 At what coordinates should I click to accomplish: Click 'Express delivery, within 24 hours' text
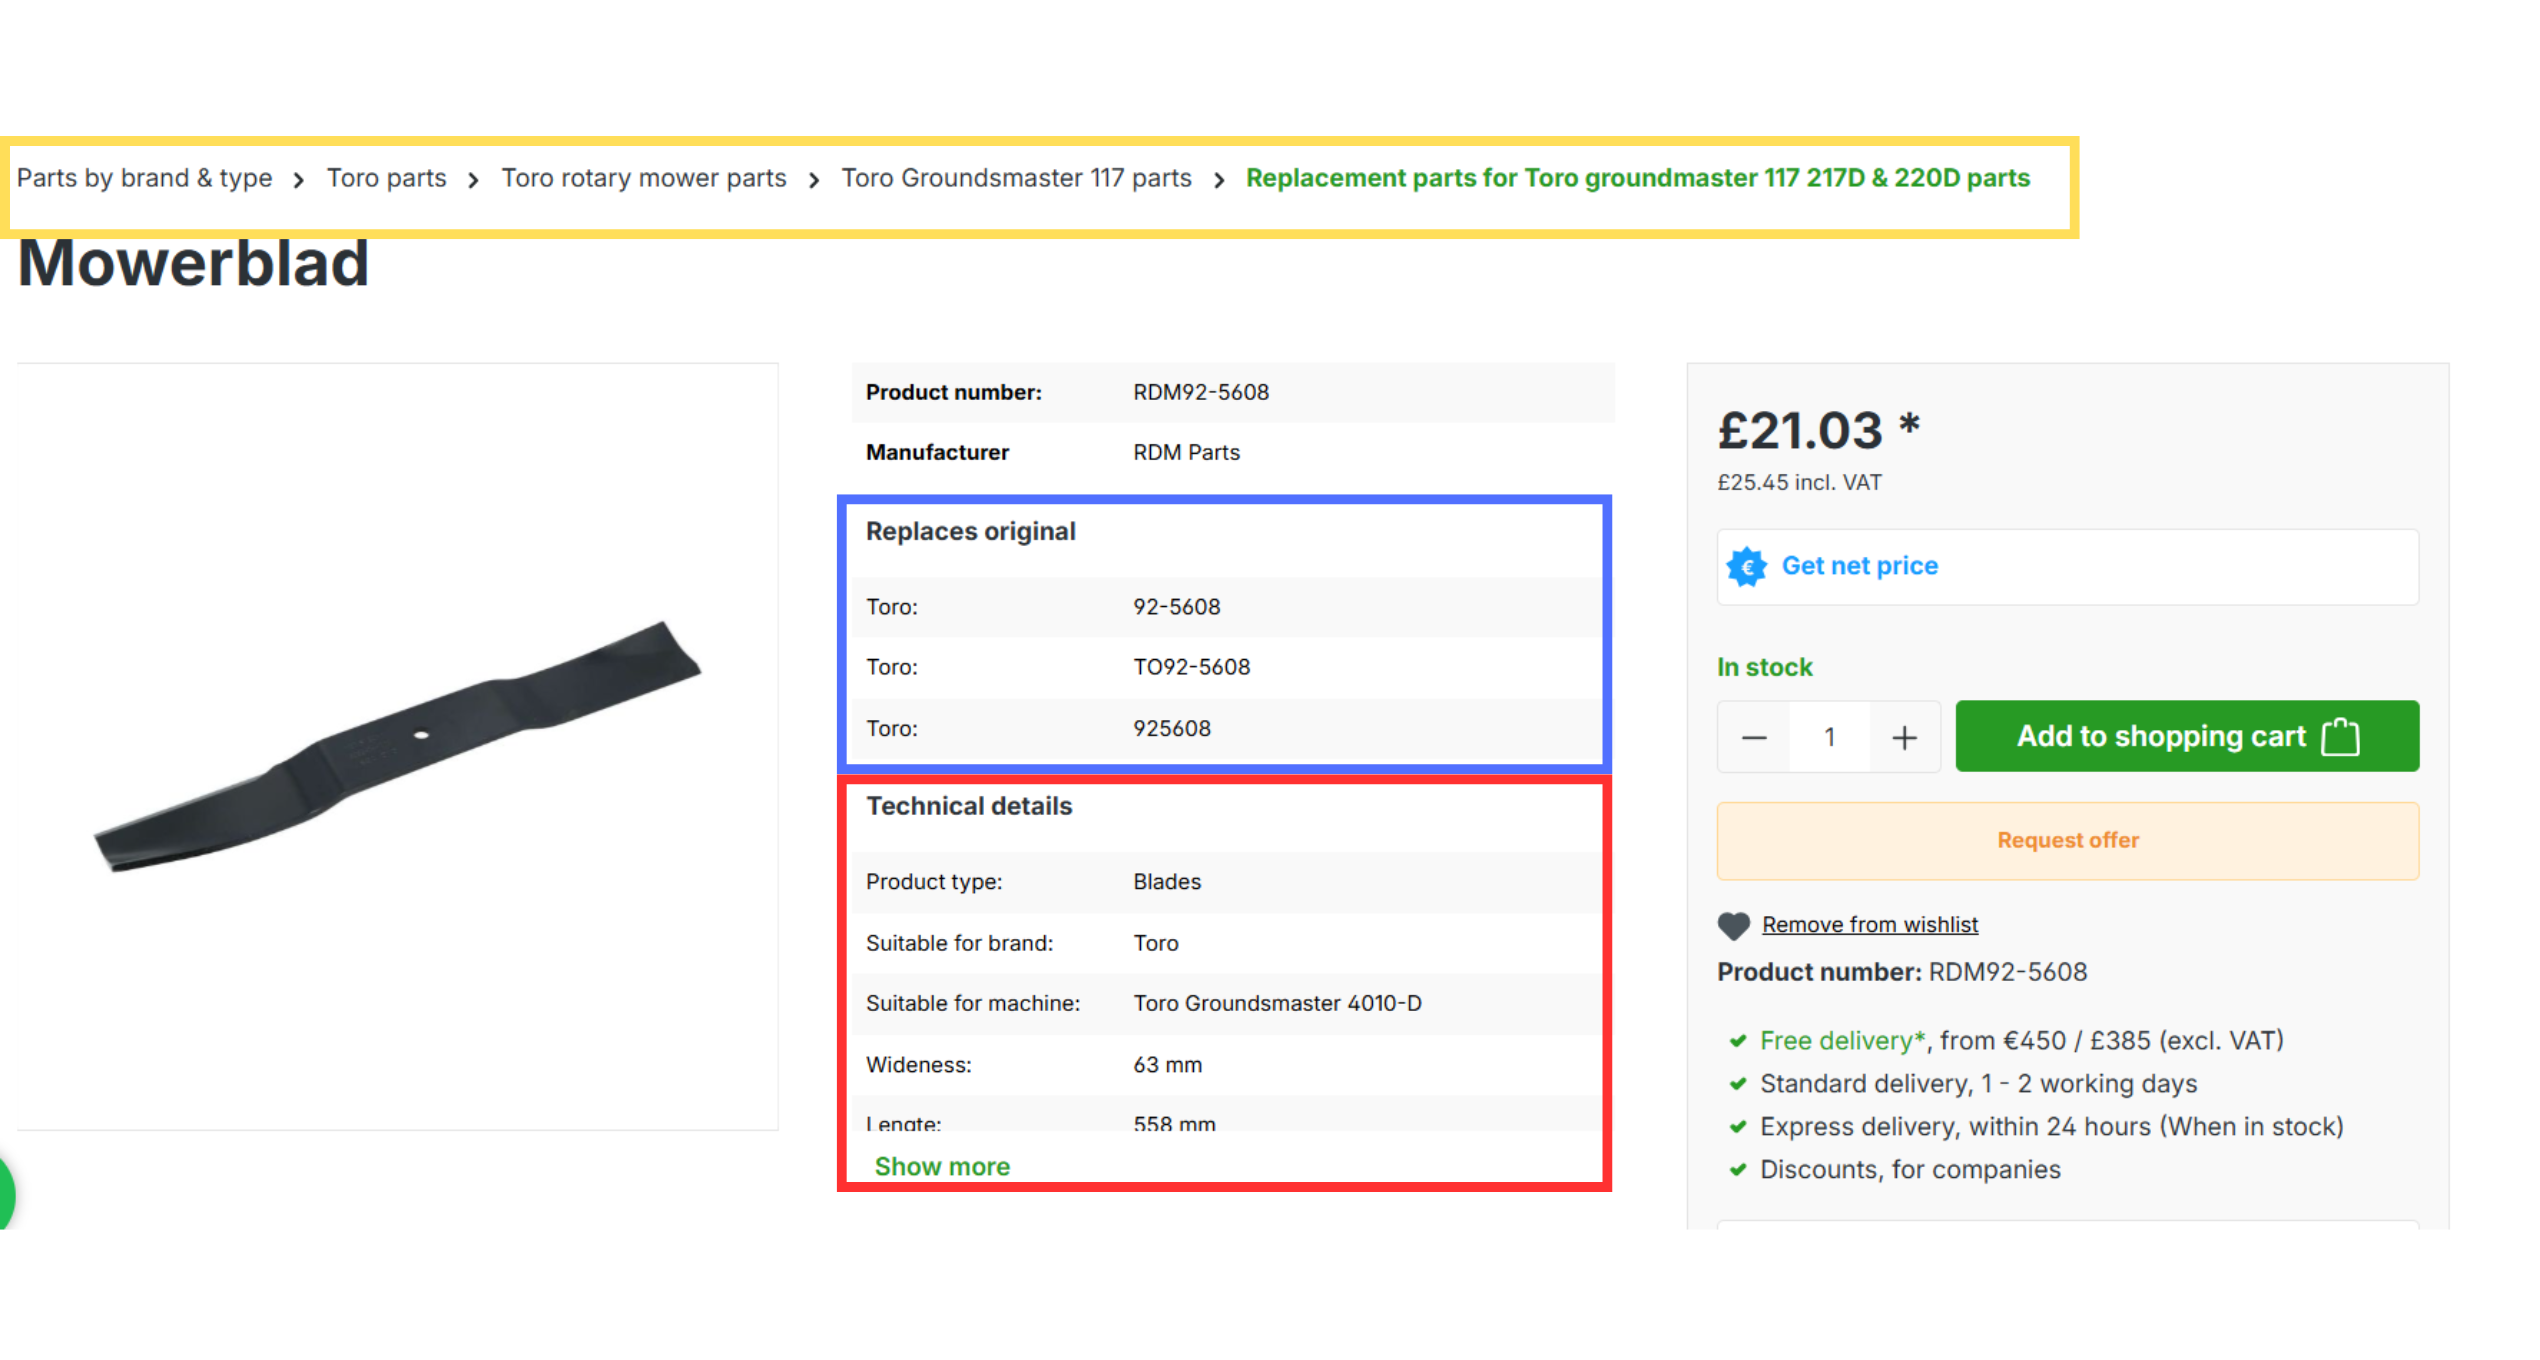2051,1127
